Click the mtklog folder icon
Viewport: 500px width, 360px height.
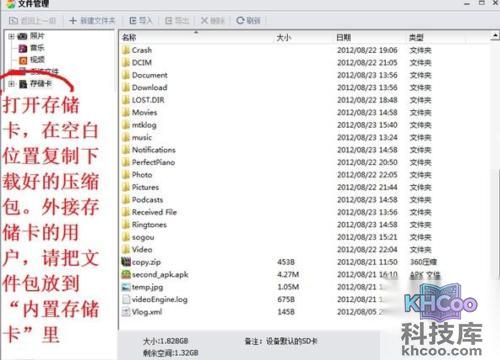[126, 125]
